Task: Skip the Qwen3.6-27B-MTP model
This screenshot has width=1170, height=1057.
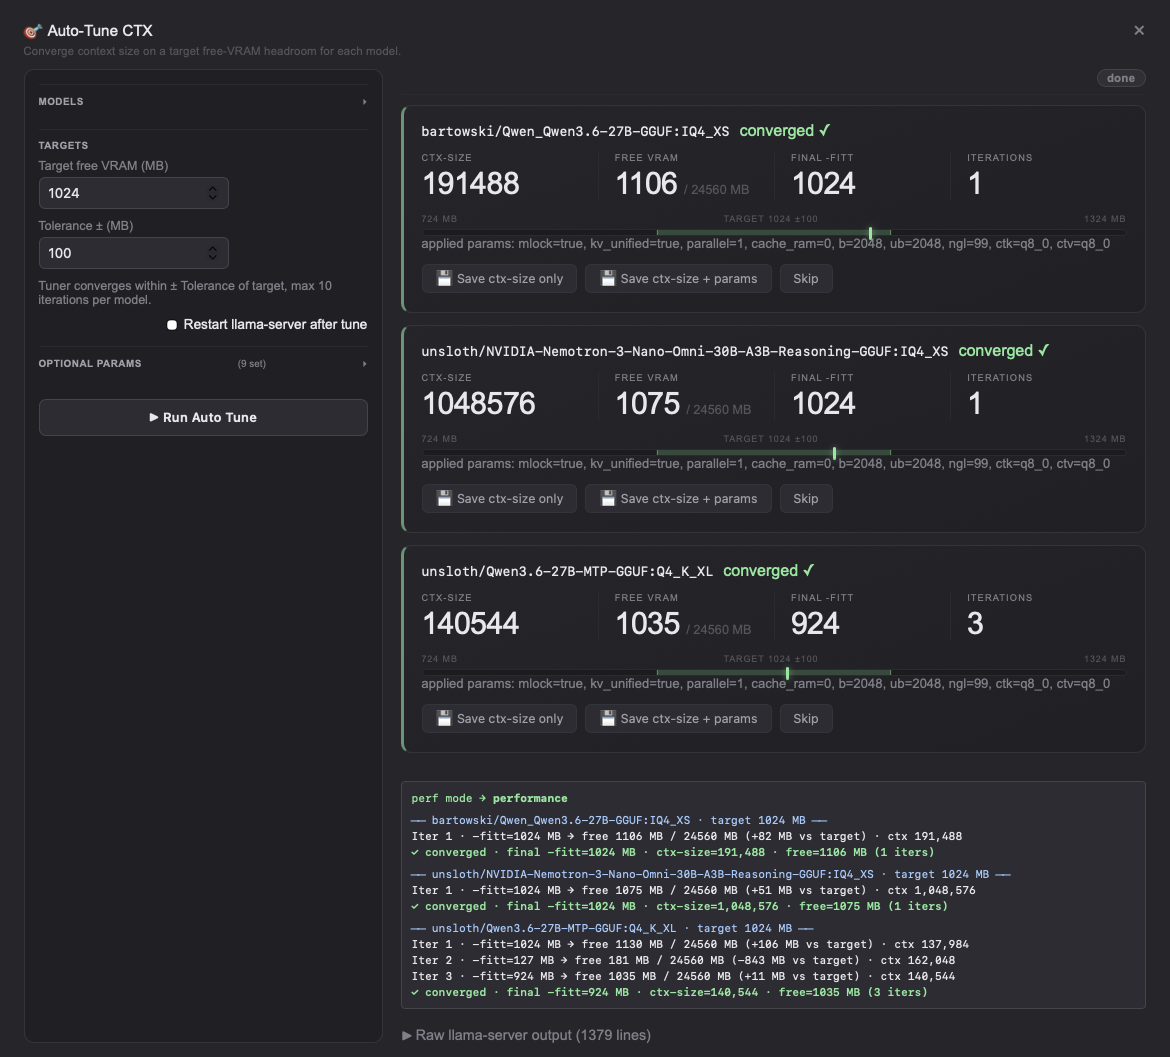Action: click(x=806, y=718)
